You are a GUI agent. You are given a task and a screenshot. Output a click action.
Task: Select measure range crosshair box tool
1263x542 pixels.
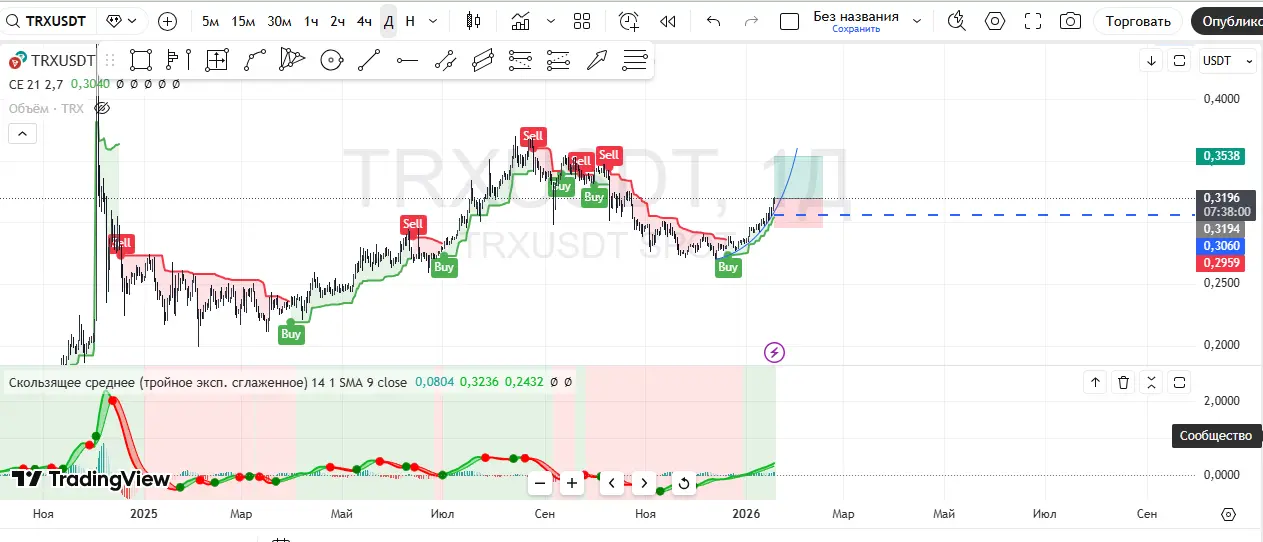pos(216,61)
